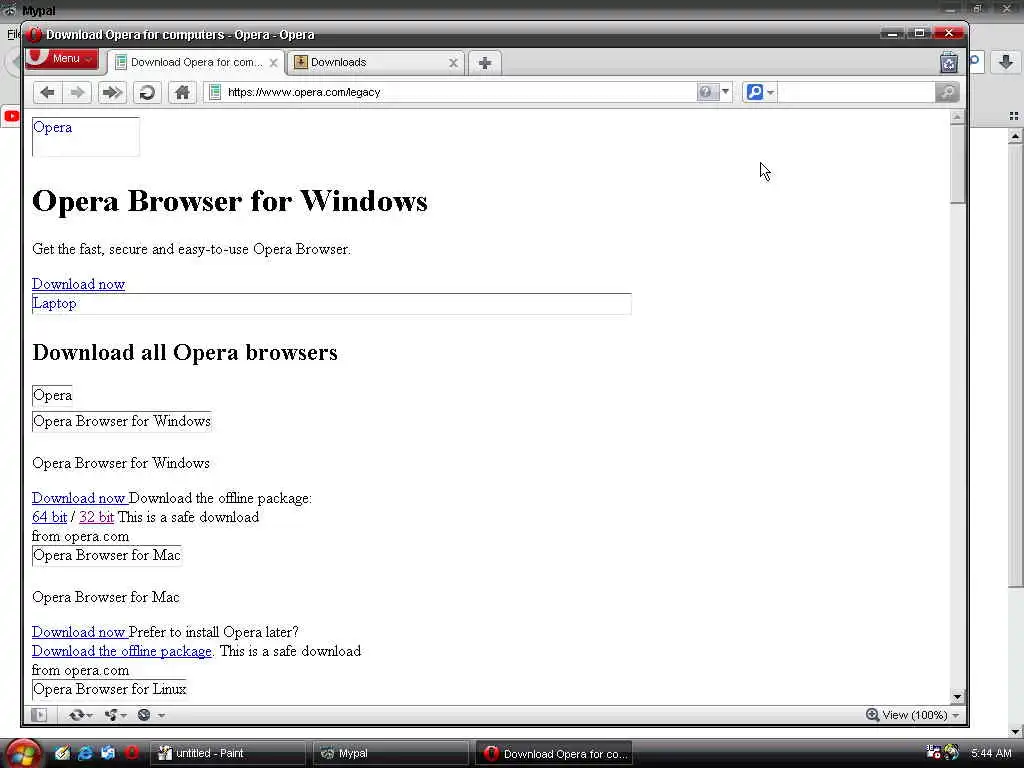Reload the current page

coord(147,92)
